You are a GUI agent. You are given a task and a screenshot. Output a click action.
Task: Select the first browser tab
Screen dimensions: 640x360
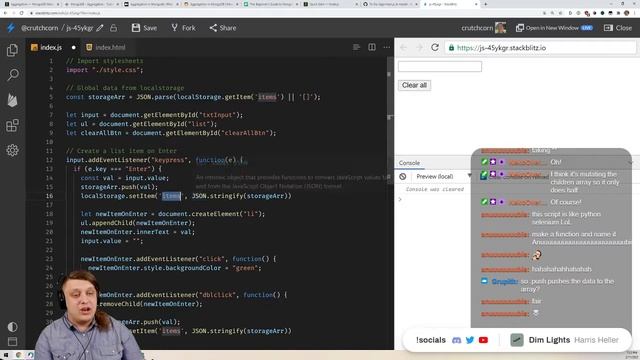click(31, 4)
